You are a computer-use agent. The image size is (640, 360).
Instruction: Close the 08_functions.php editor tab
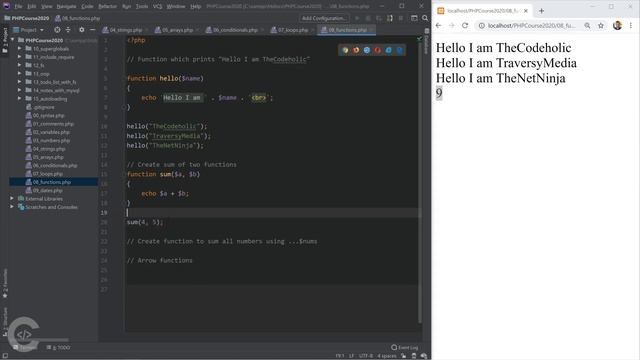point(371,30)
